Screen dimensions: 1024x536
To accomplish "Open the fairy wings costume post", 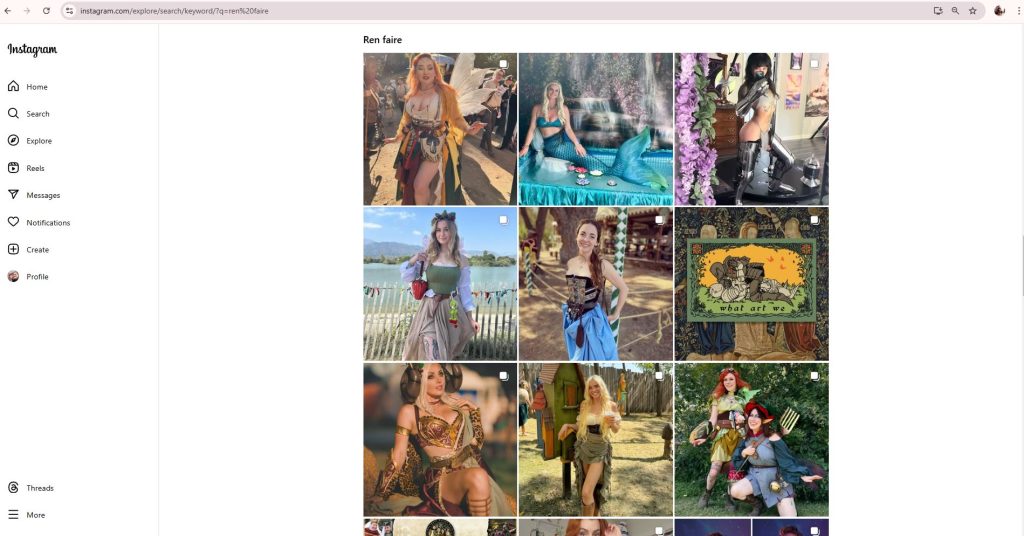I will [x=440, y=129].
